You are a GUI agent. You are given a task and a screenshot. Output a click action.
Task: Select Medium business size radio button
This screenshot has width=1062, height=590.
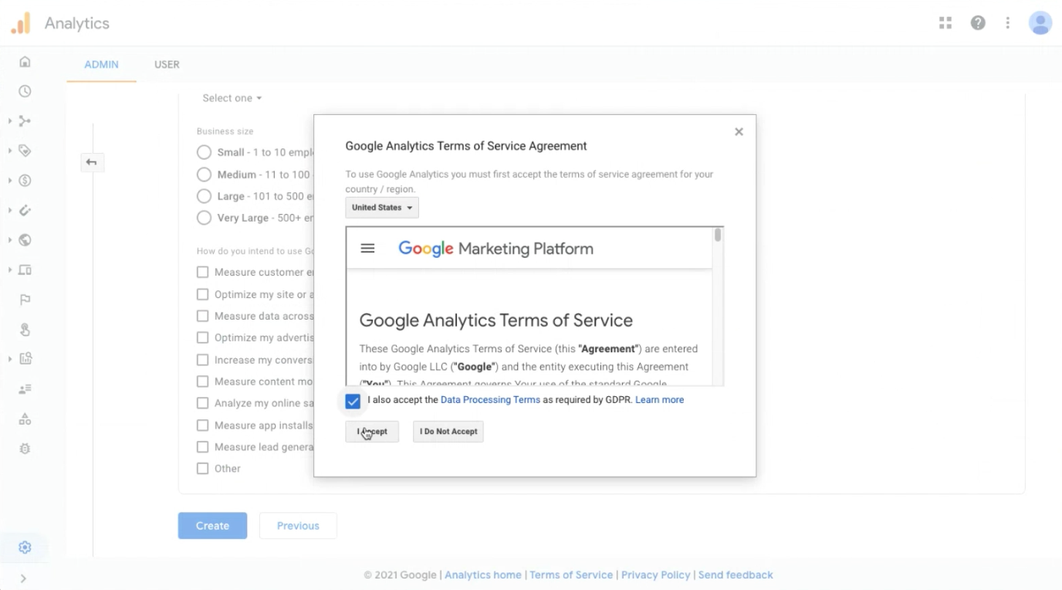coord(204,175)
